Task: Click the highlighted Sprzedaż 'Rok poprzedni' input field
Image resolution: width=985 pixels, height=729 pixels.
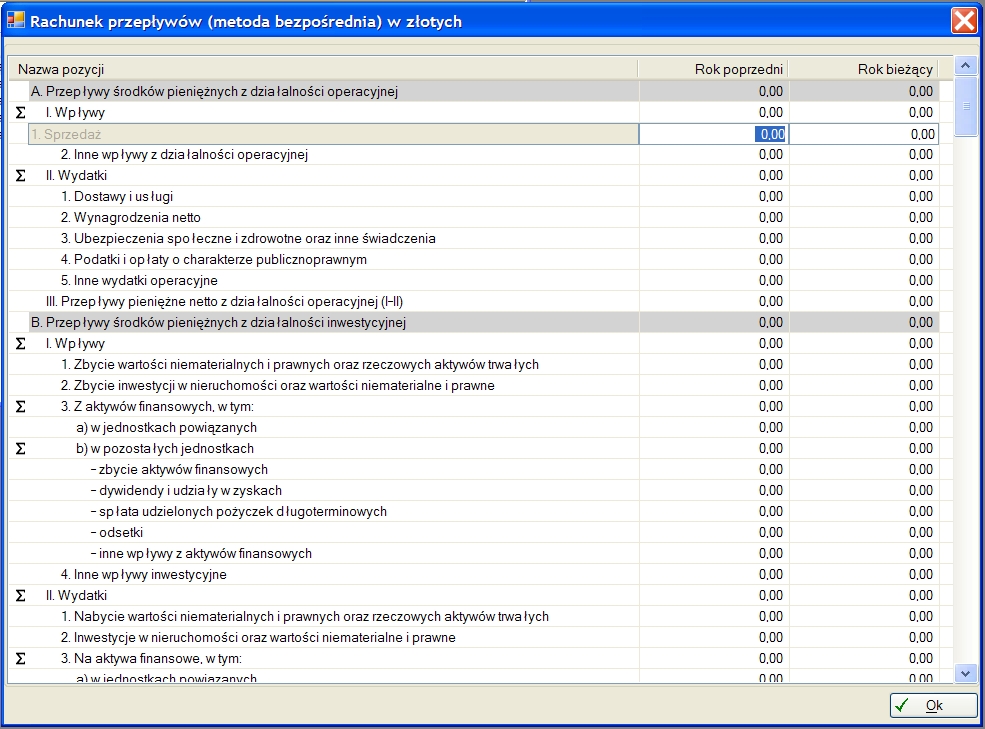Action: point(714,134)
